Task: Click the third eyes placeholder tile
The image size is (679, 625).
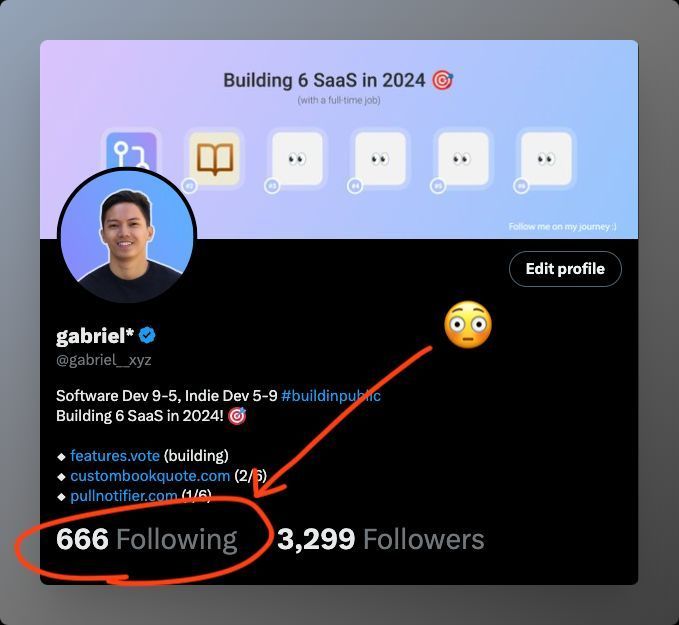Action: pos(297,159)
